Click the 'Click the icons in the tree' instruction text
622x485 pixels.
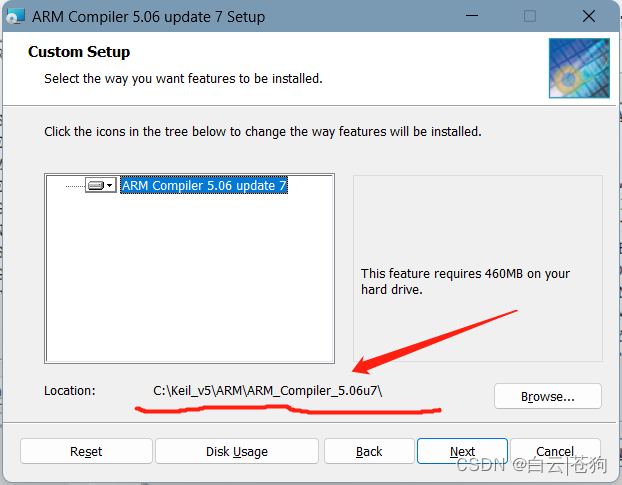tap(263, 132)
